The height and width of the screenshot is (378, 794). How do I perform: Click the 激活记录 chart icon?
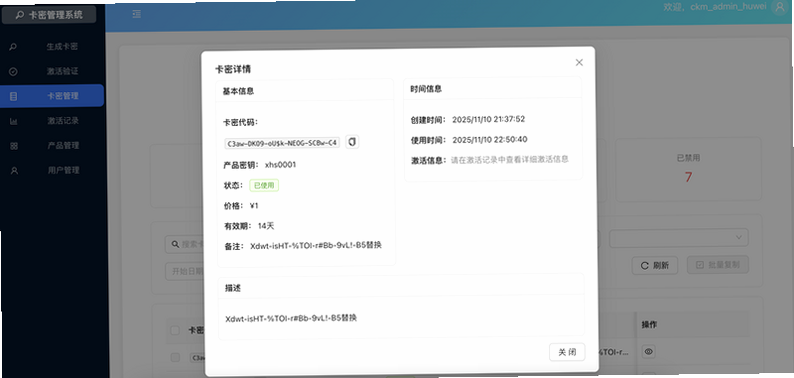pos(14,121)
